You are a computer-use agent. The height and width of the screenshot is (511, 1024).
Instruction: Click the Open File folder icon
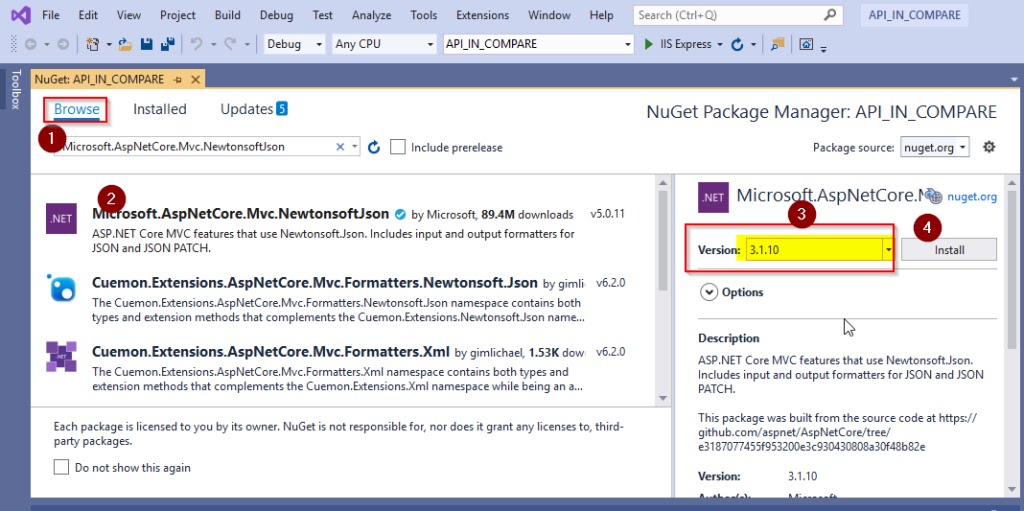click(125, 44)
